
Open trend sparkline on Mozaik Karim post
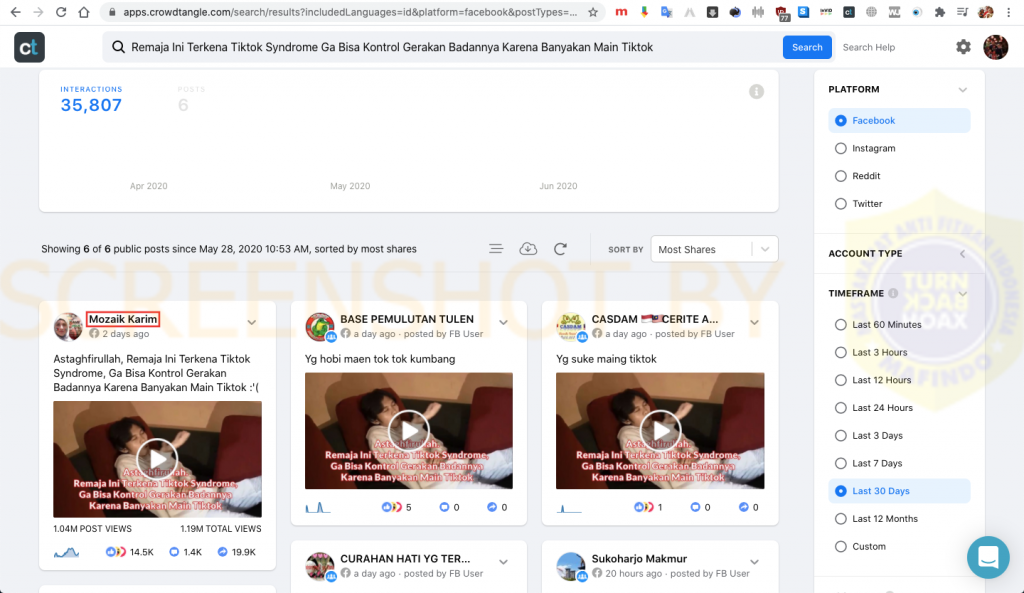click(x=66, y=553)
